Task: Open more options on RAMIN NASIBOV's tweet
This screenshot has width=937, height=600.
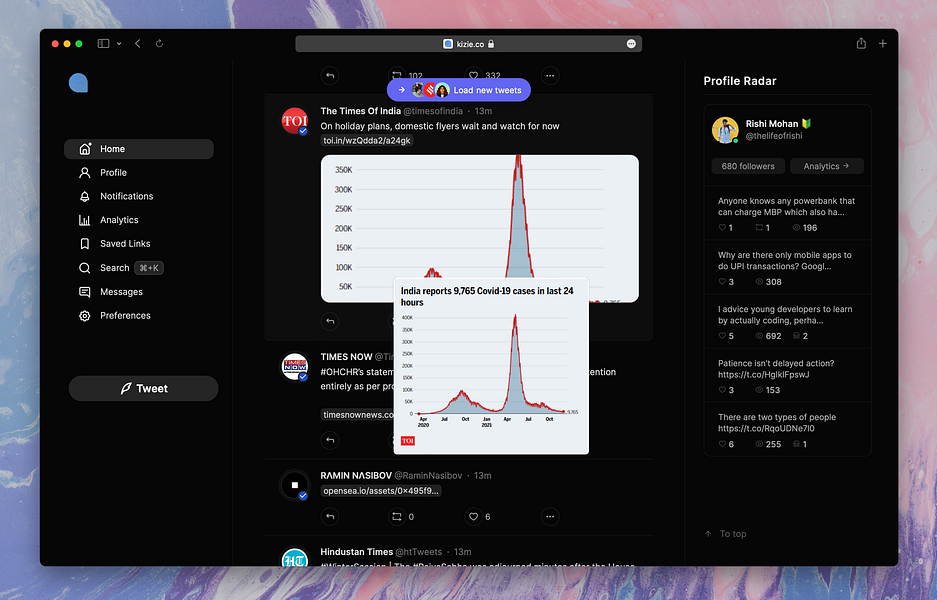Action: pyautogui.click(x=550, y=516)
